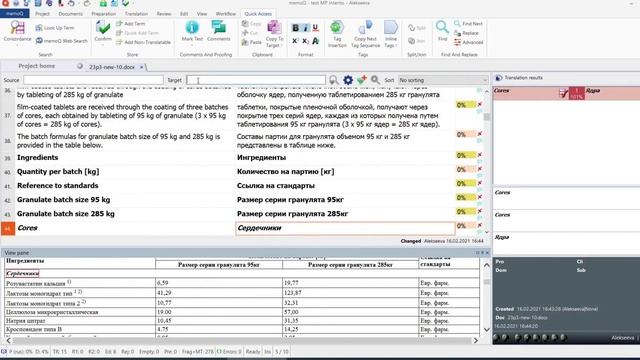Apply italic formatting
Screen dimensions: 640x360
coord(305,28)
